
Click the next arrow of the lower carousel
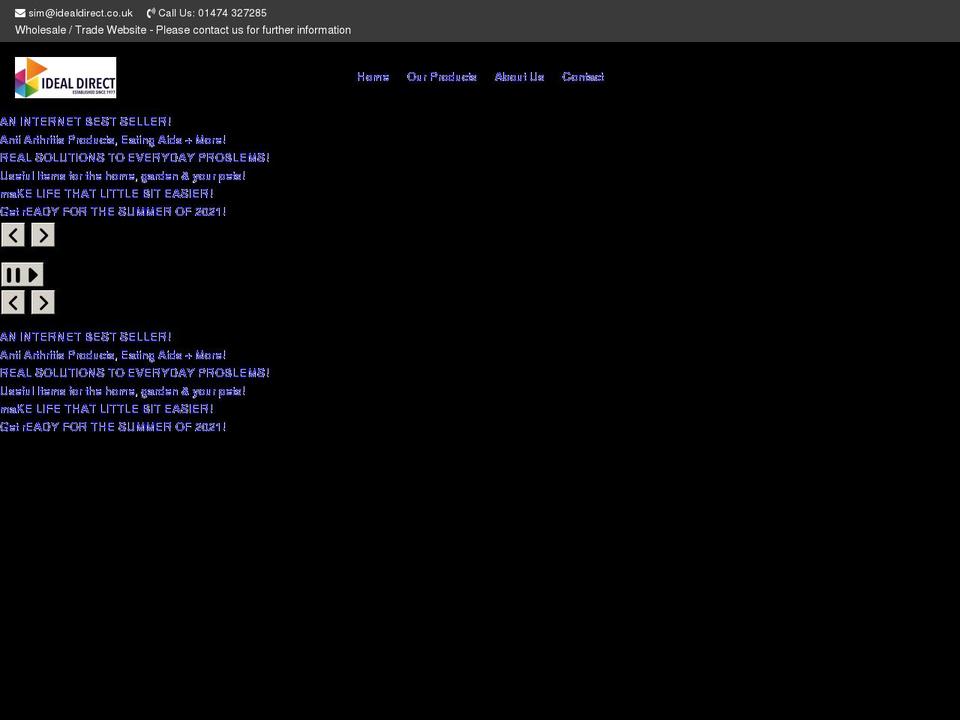pyautogui.click(x=42, y=301)
